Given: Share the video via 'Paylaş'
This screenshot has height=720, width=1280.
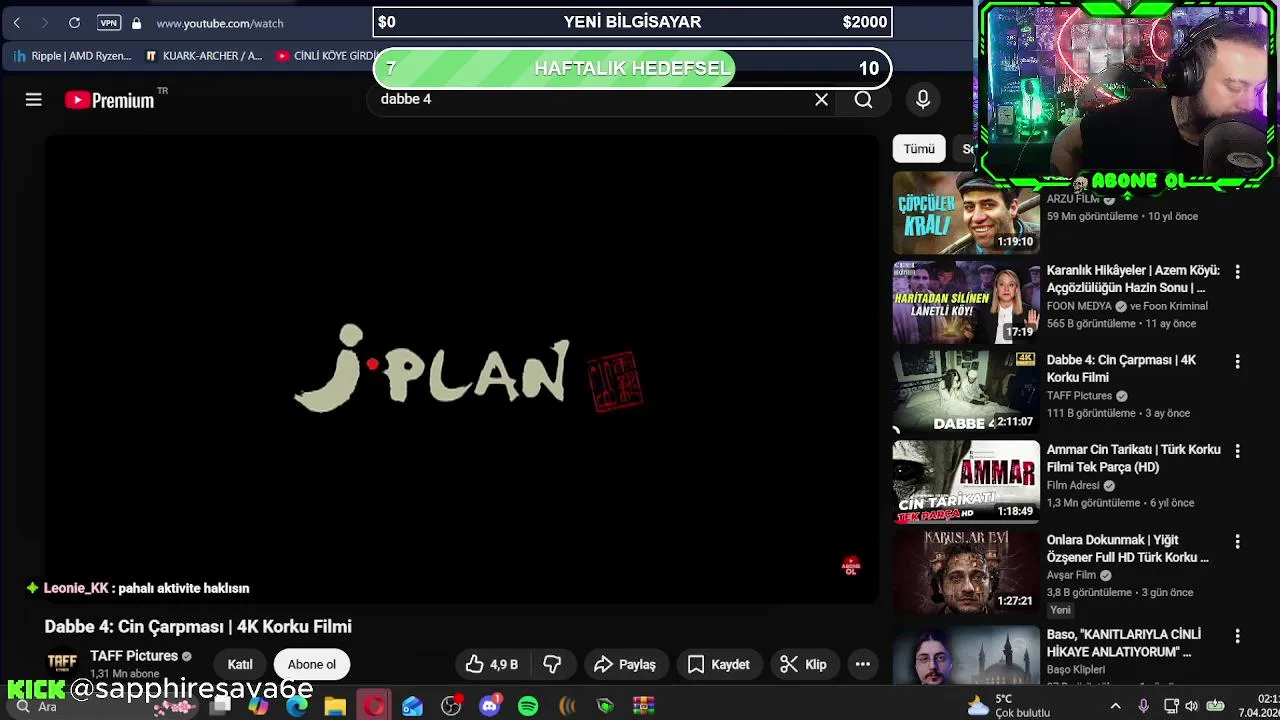Looking at the screenshot, I should 625,664.
